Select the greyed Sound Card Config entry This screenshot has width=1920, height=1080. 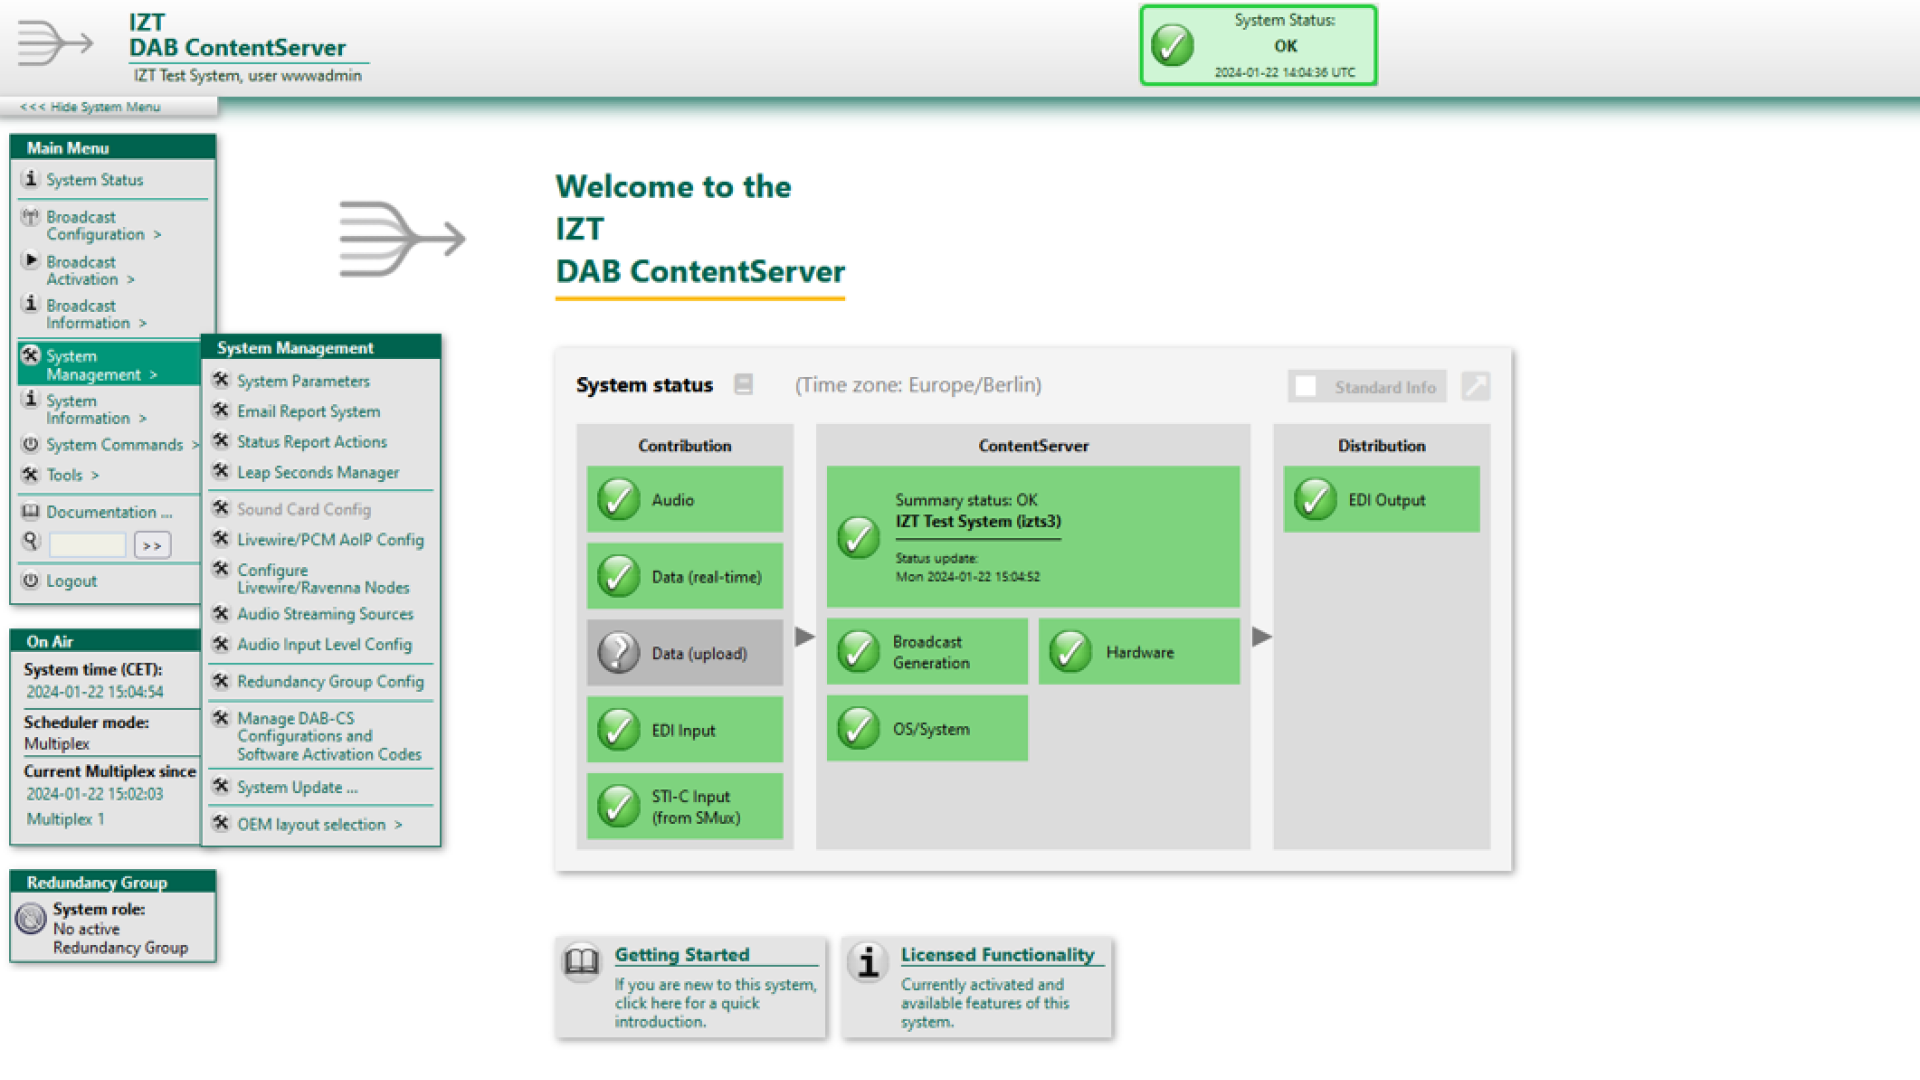point(304,509)
